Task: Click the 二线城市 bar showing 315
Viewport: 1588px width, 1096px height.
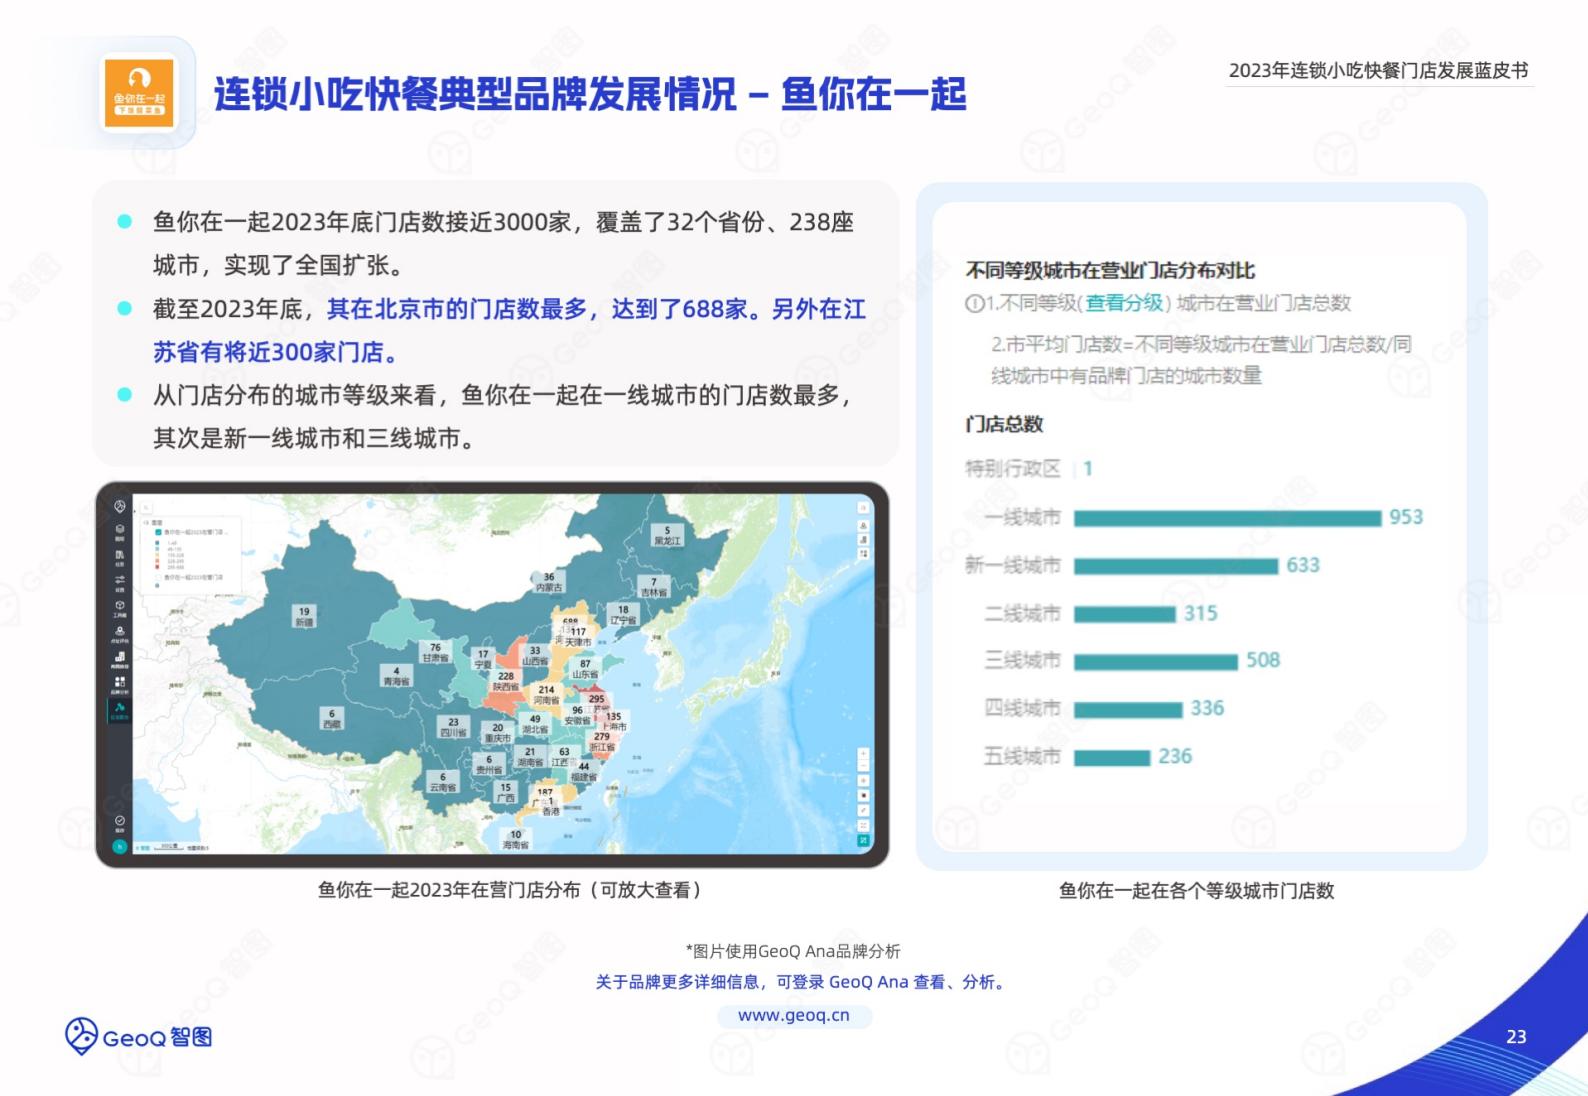Action: tap(1125, 614)
